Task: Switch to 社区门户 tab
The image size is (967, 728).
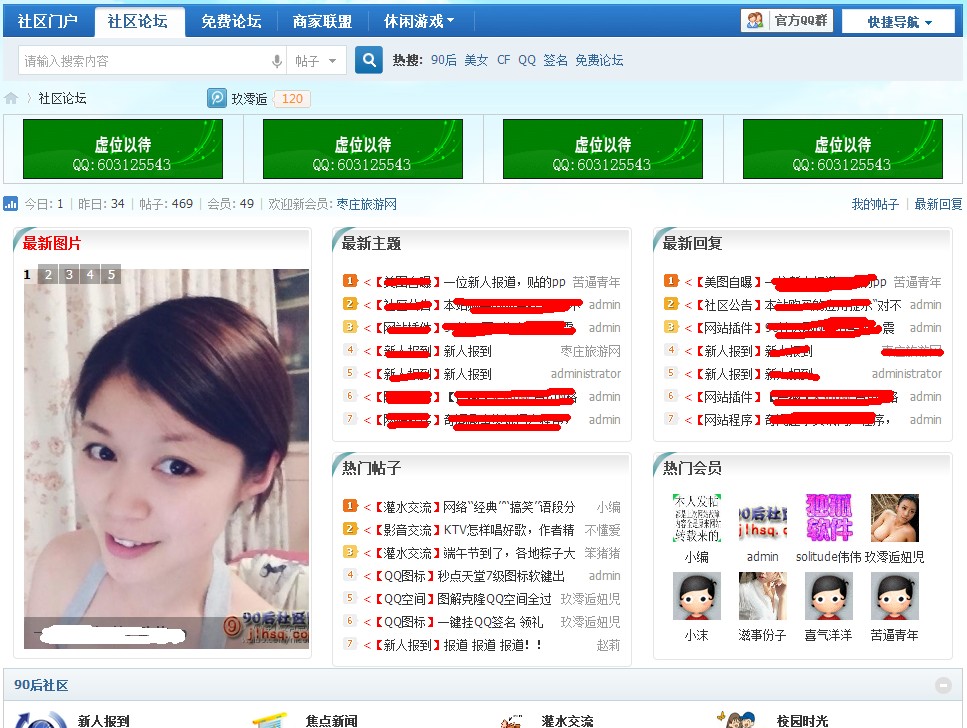Action: click(x=48, y=22)
